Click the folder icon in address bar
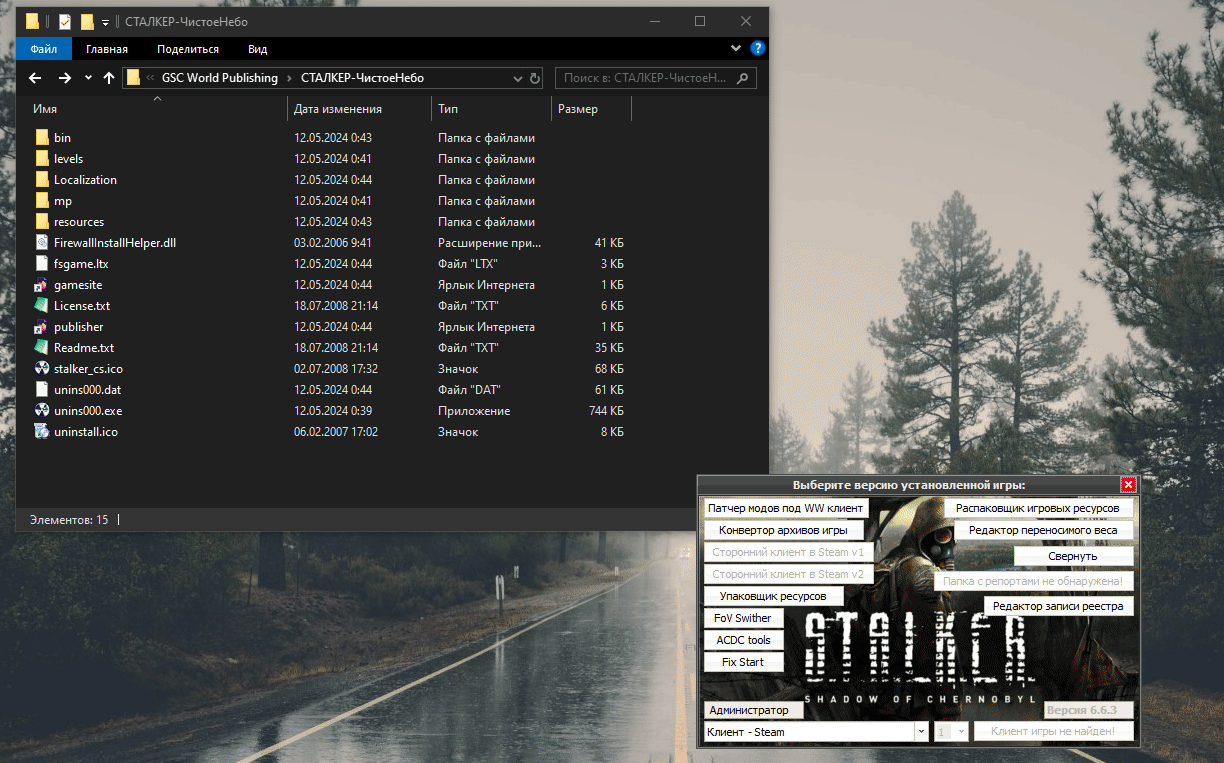1224x763 pixels. 134,78
